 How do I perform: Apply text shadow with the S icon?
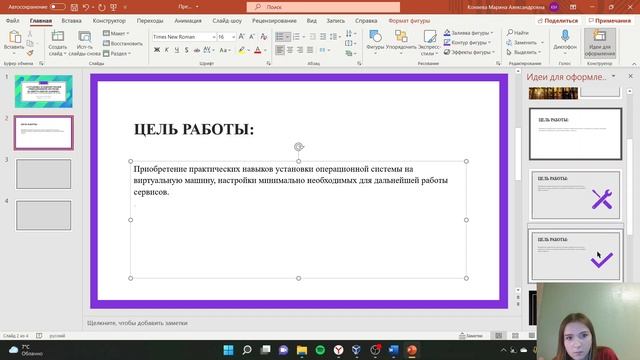coord(187,50)
